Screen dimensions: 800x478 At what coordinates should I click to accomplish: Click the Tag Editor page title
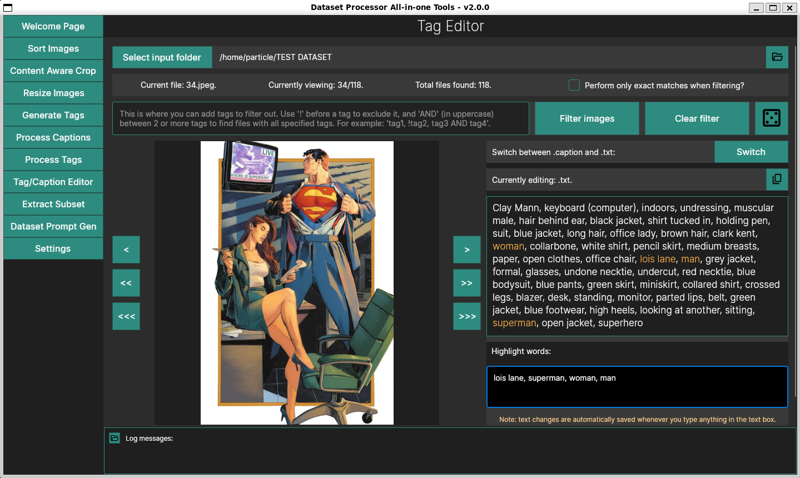pyautogui.click(x=451, y=26)
